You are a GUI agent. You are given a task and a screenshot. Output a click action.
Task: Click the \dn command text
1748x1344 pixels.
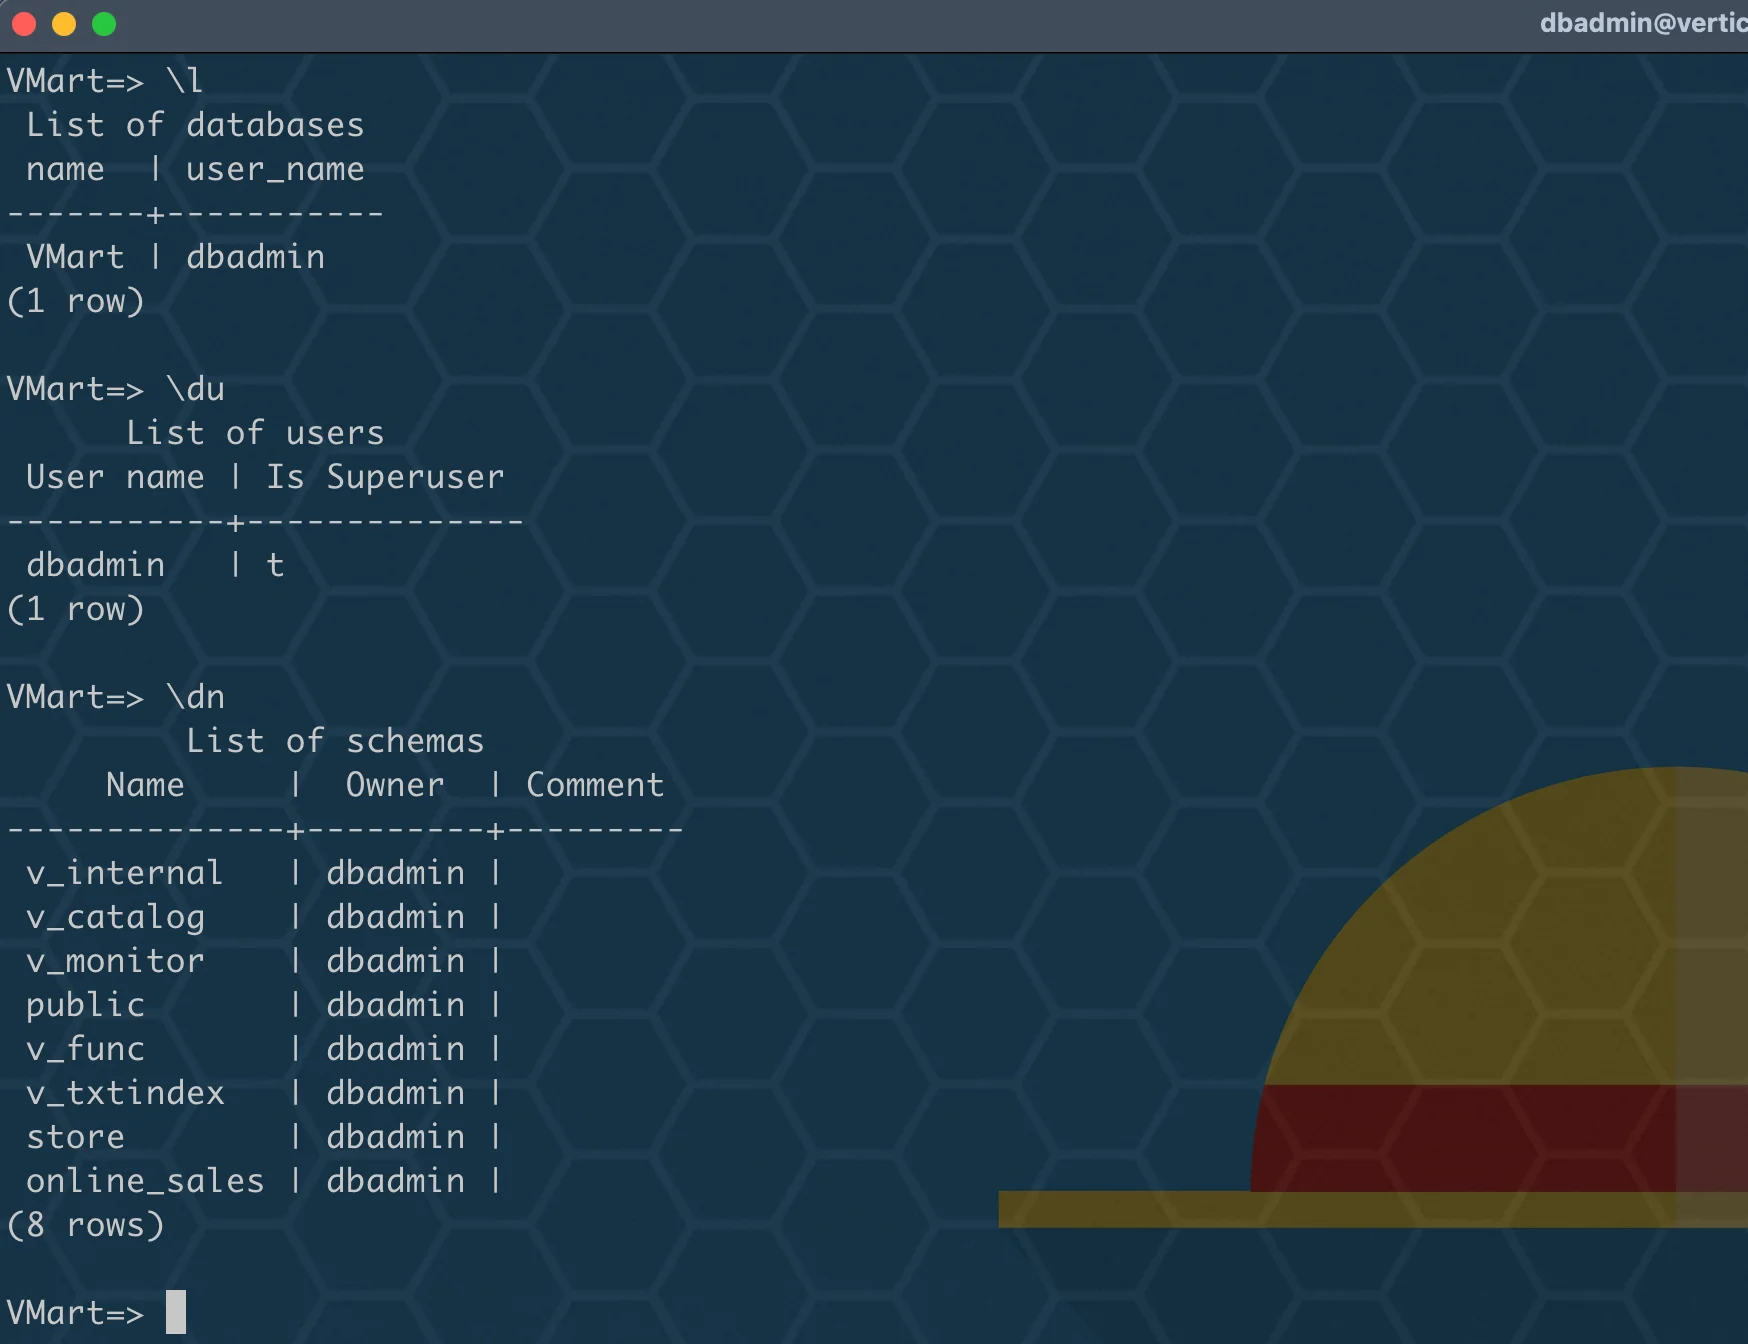[195, 696]
